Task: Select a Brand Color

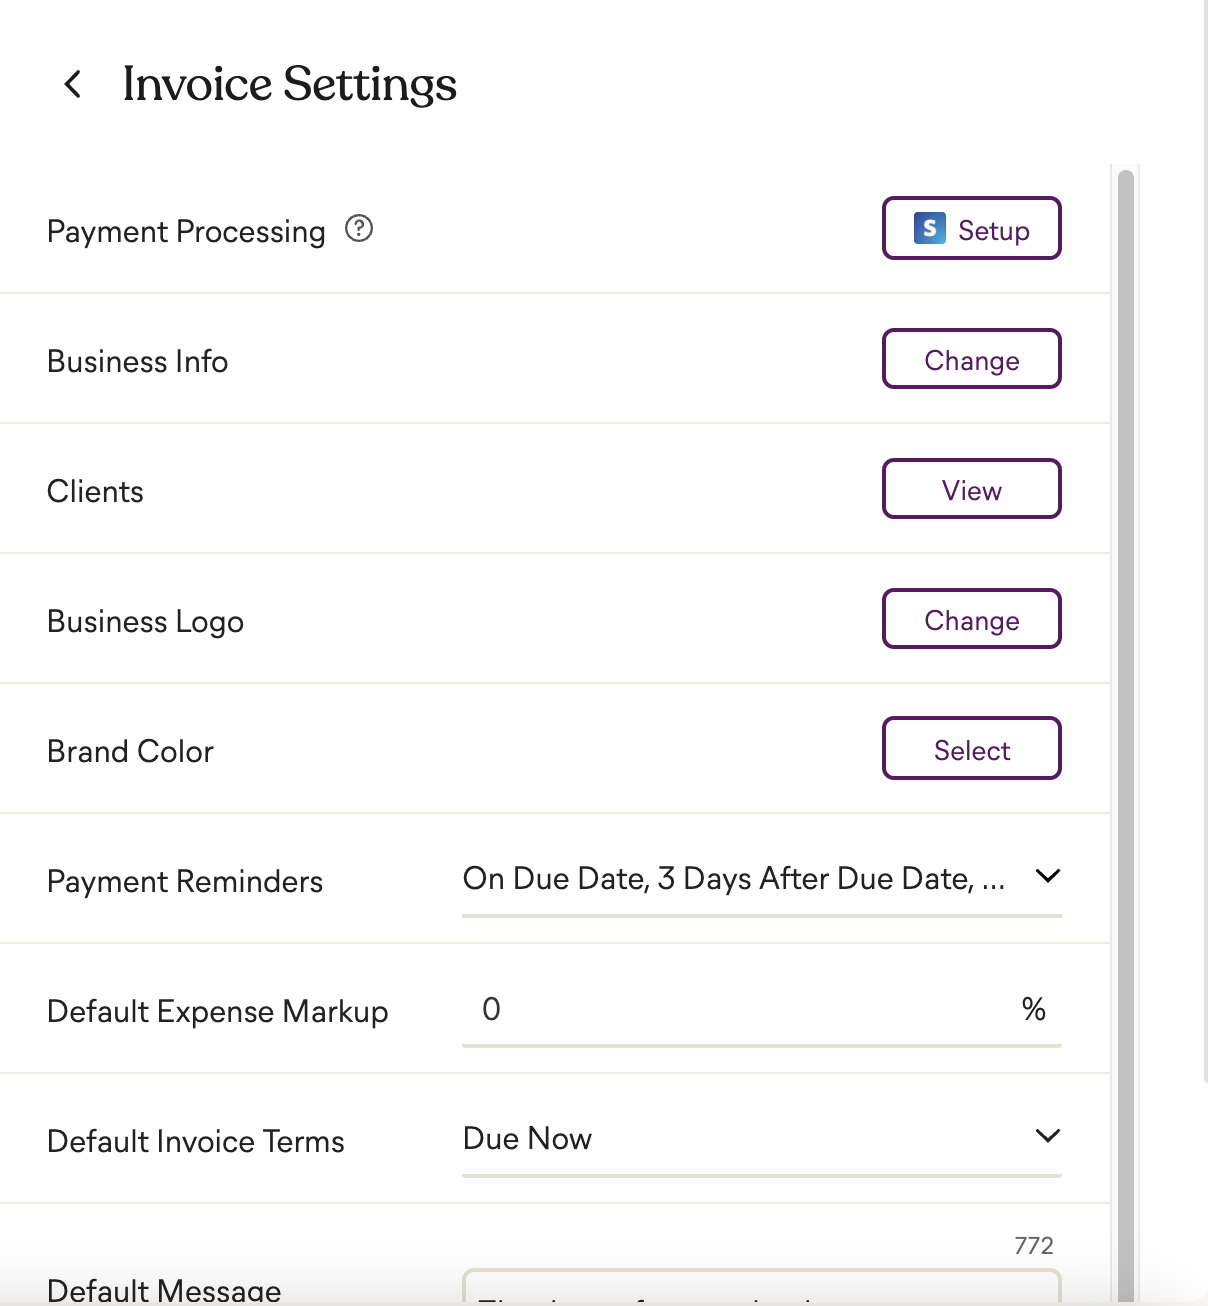Action: coord(971,749)
